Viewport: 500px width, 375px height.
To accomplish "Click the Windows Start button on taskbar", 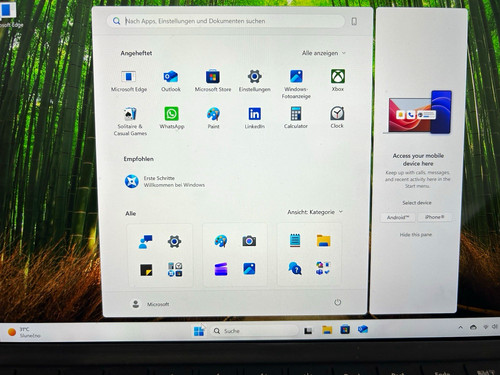I will coord(199,331).
